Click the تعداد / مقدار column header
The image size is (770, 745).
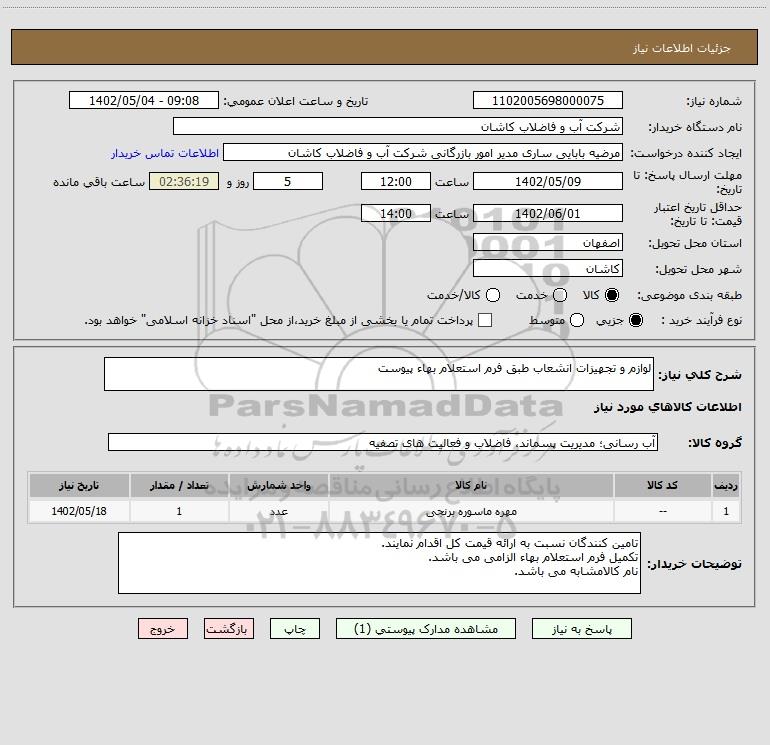[x=179, y=486]
